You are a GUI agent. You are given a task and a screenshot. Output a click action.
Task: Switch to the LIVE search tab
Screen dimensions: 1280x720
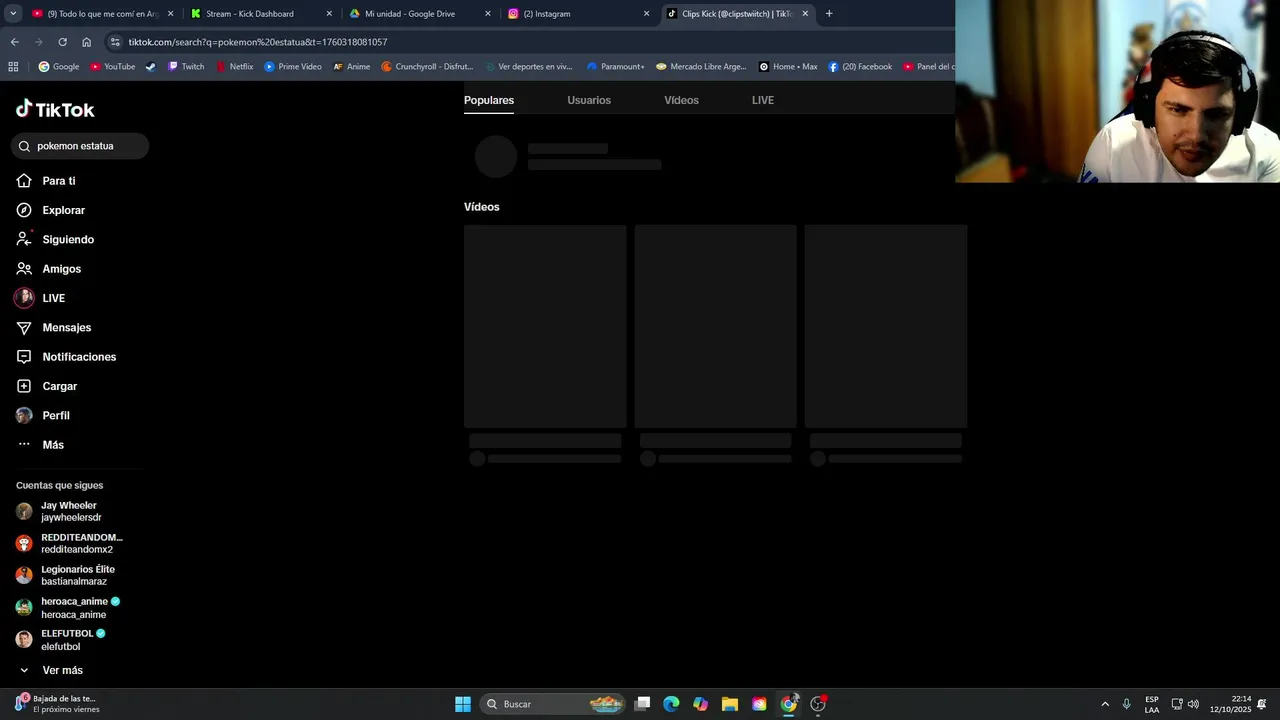tap(763, 100)
